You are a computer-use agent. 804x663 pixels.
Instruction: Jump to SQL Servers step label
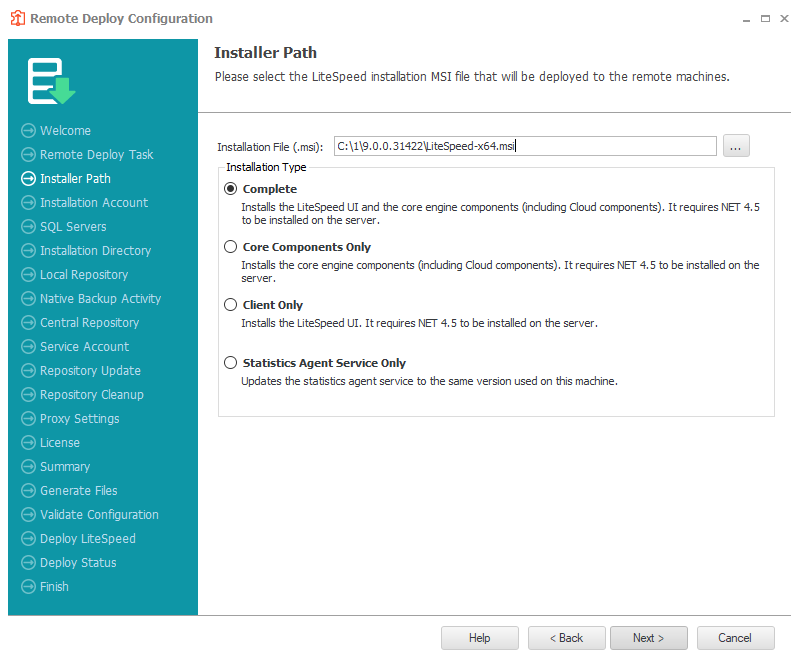pyautogui.click(x=73, y=227)
